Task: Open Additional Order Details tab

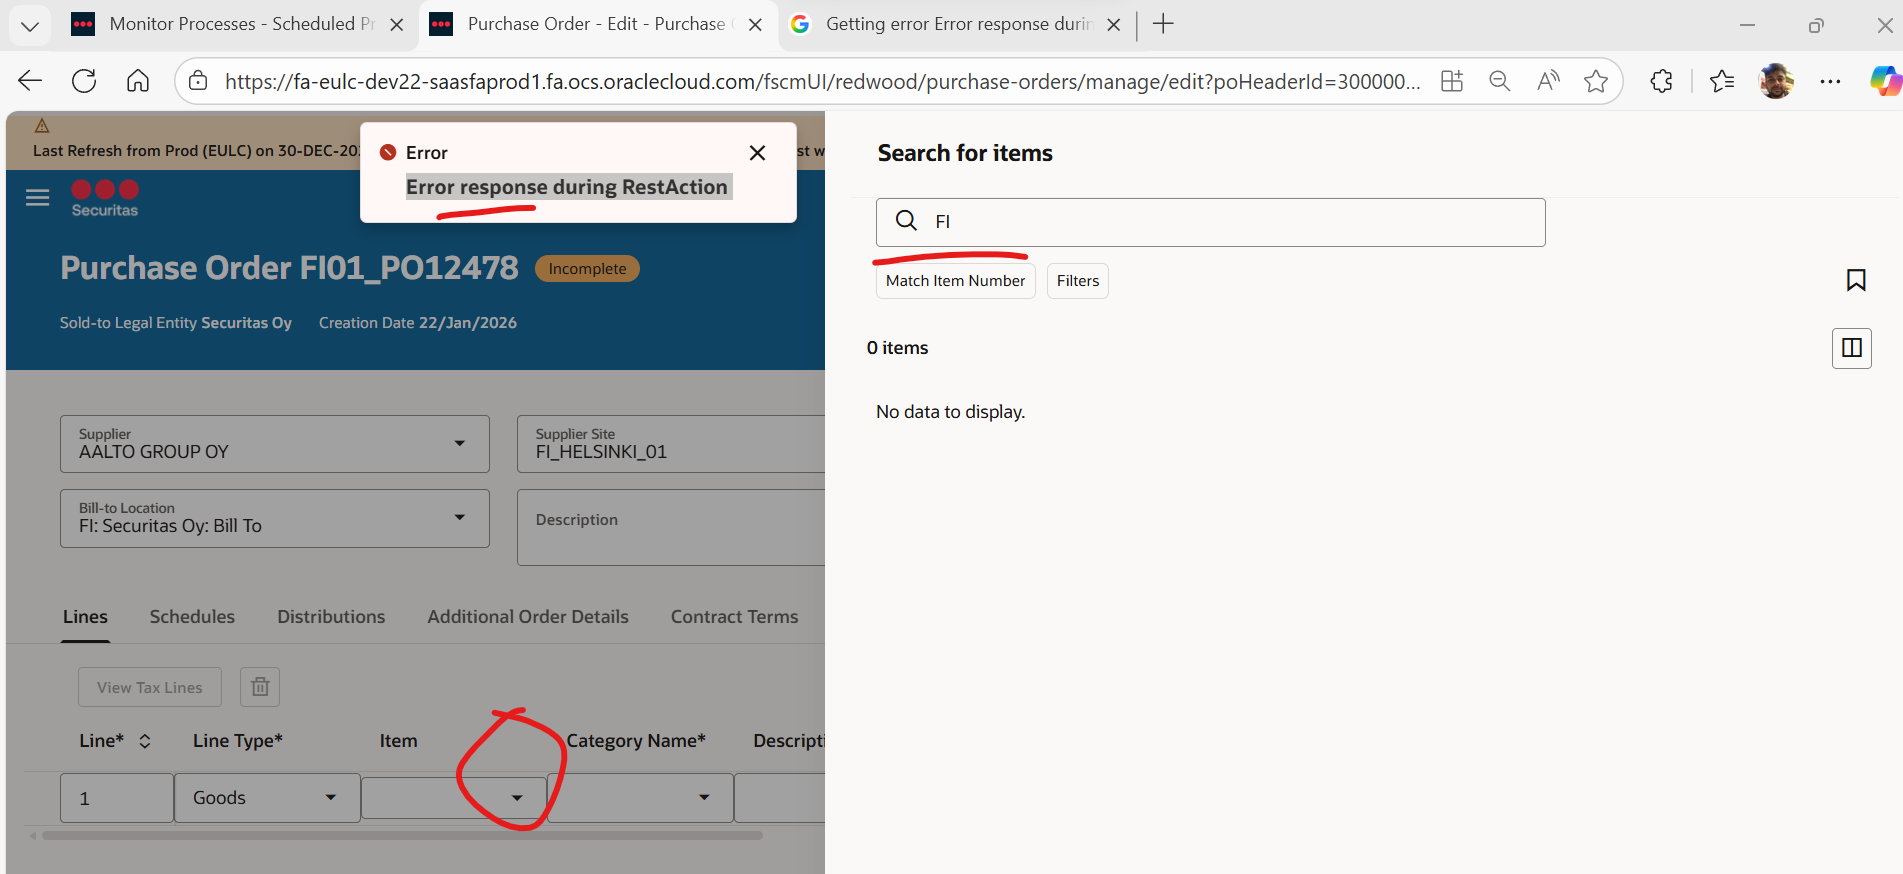Action: [x=528, y=617]
